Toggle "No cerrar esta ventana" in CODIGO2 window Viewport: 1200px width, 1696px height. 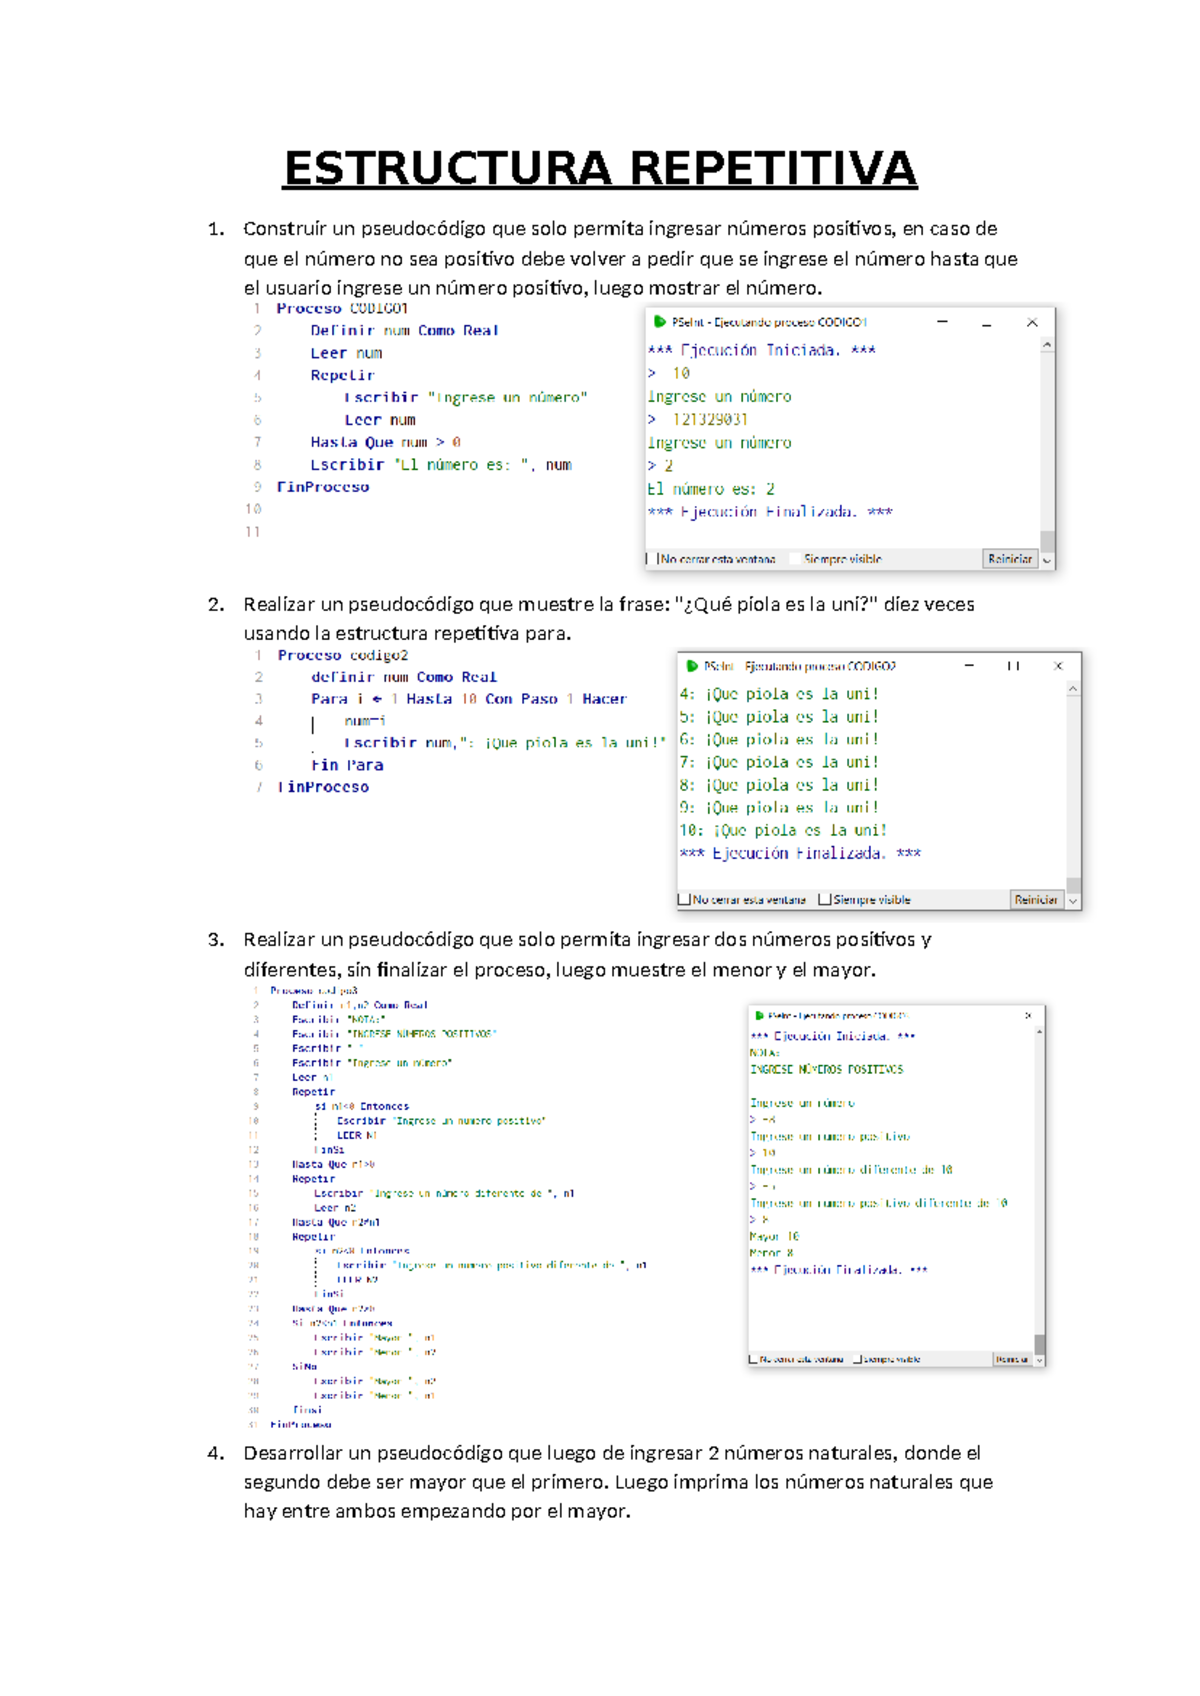(685, 900)
